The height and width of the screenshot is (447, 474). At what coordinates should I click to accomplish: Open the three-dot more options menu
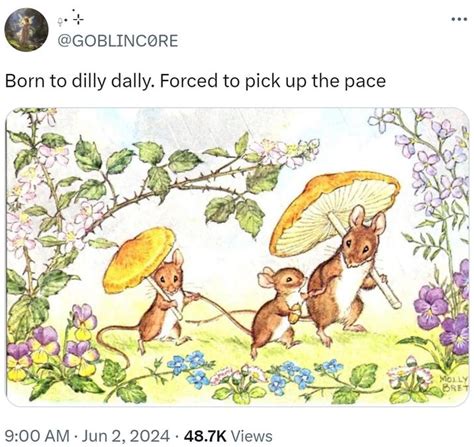(459, 19)
